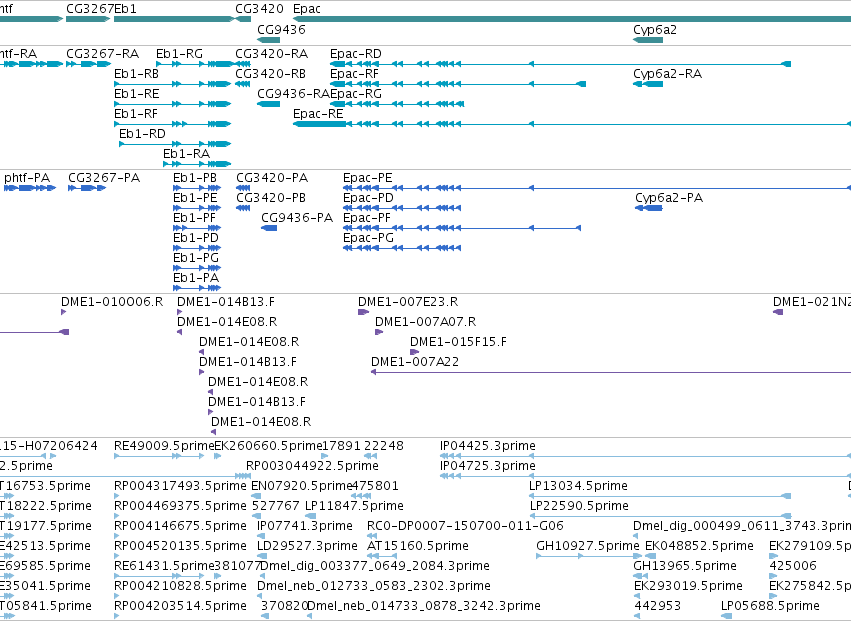Open the LP11847.5prime EST label
The image size is (851, 621).
tap(354, 506)
